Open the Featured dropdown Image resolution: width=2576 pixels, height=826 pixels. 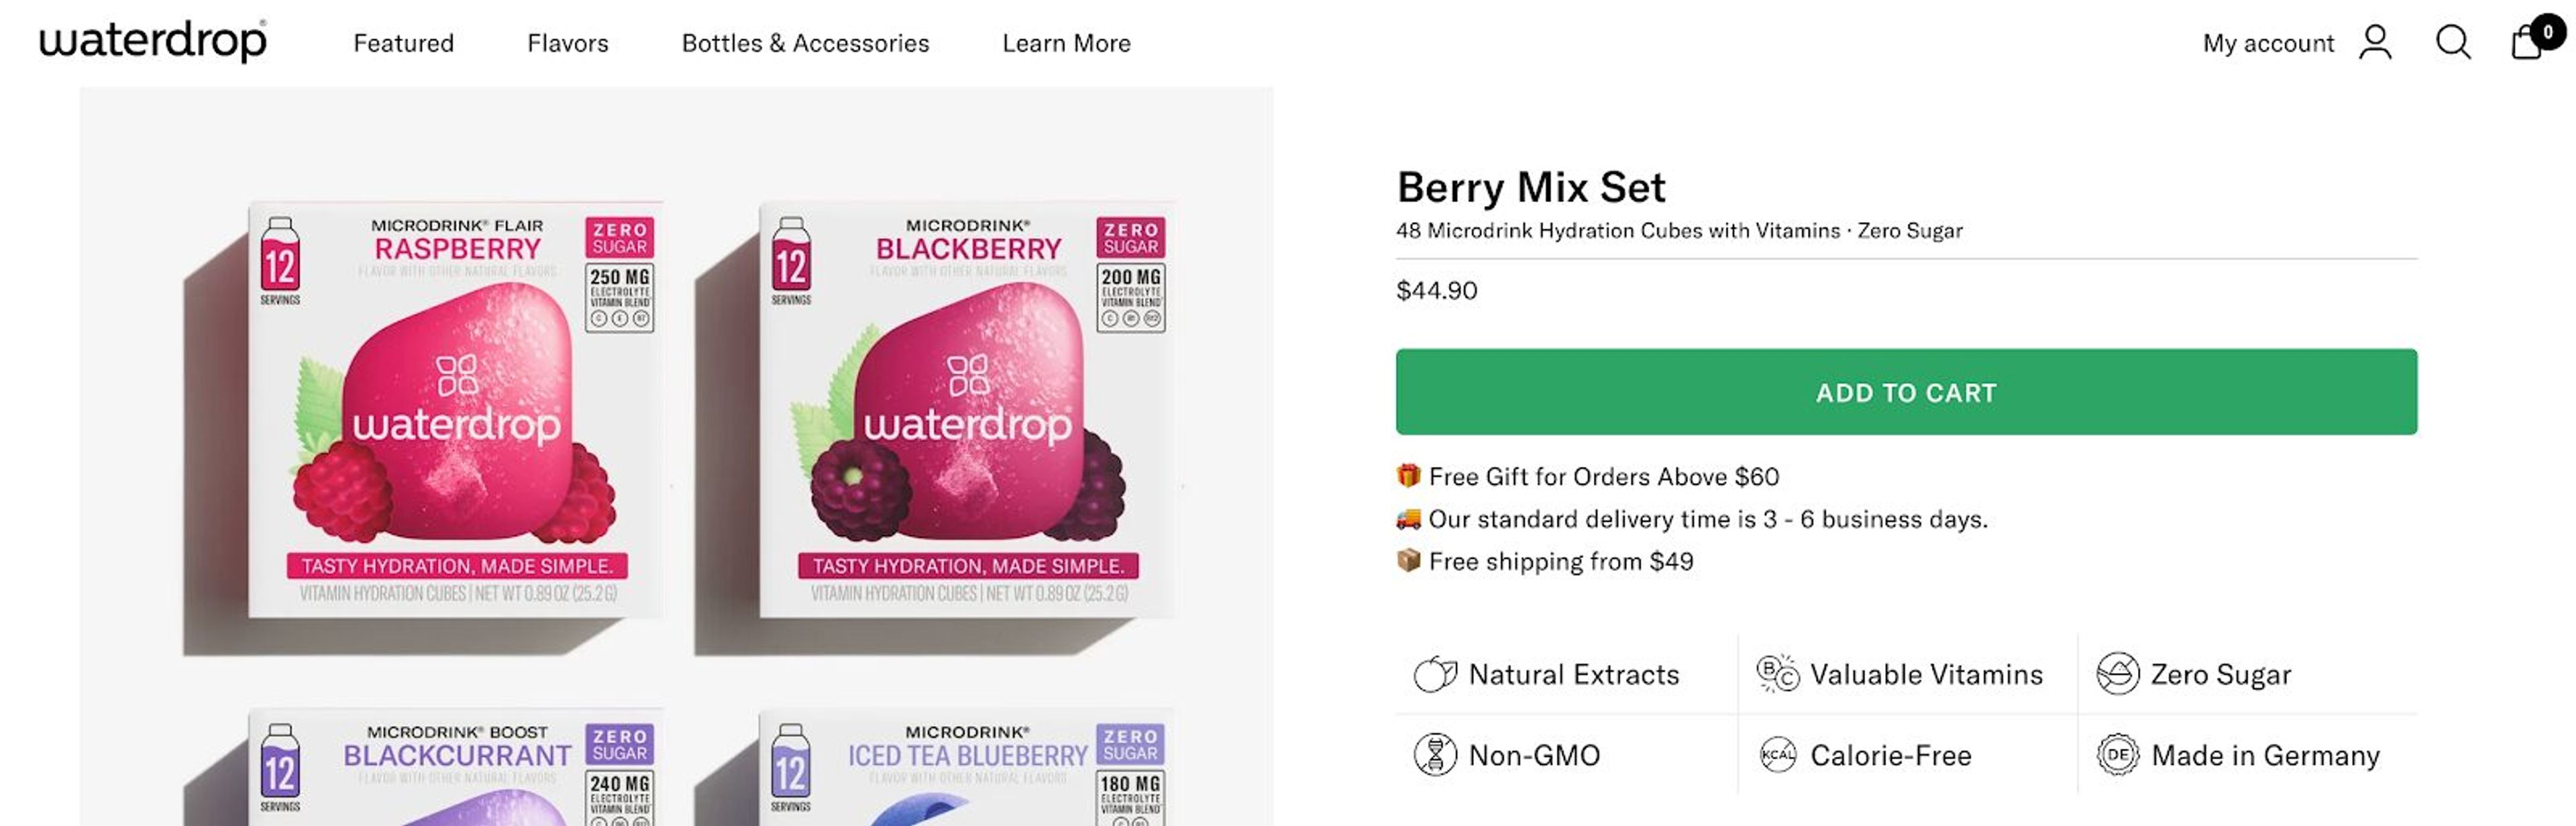[403, 43]
